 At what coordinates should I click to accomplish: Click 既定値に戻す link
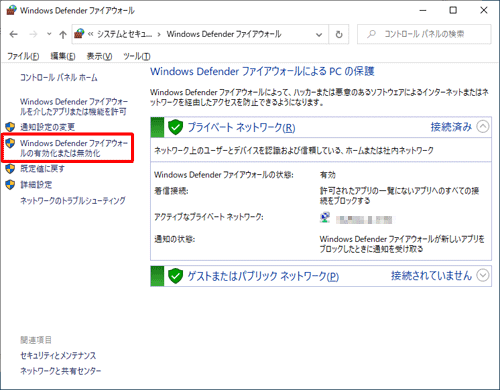pyautogui.click(x=42, y=169)
